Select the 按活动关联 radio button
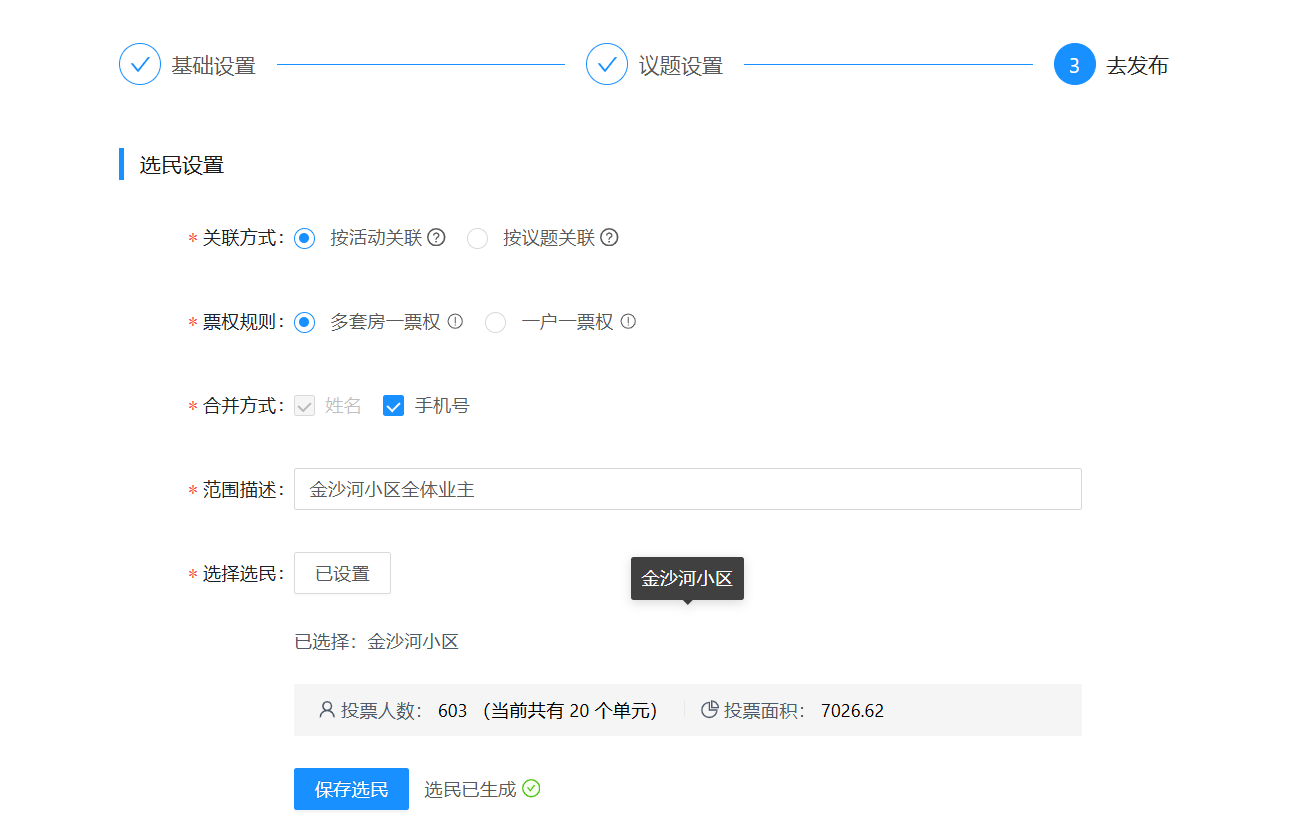 [x=305, y=238]
